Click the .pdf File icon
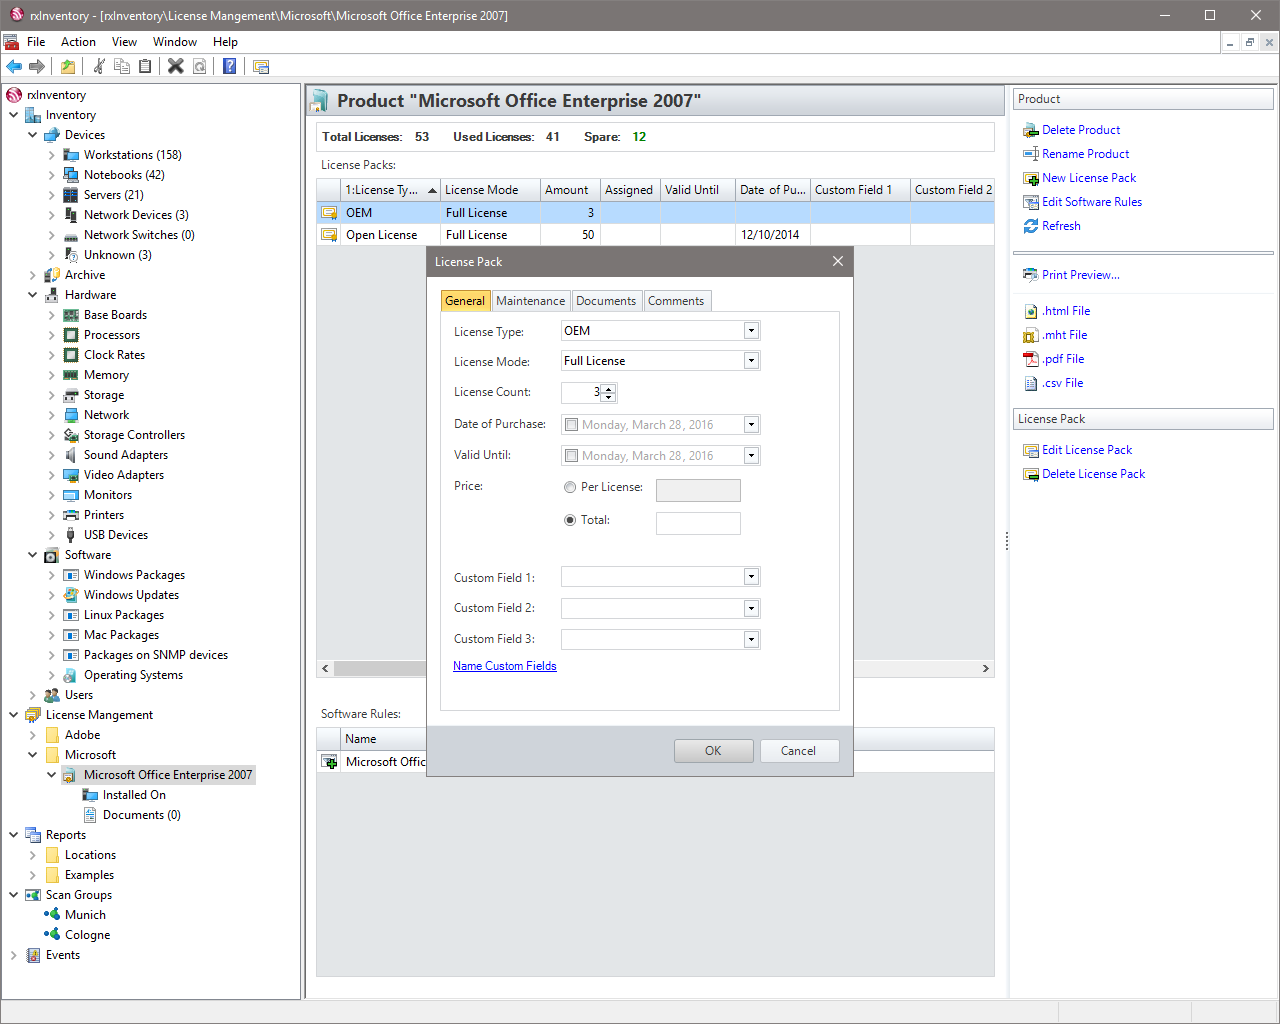 pyautogui.click(x=1031, y=359)
